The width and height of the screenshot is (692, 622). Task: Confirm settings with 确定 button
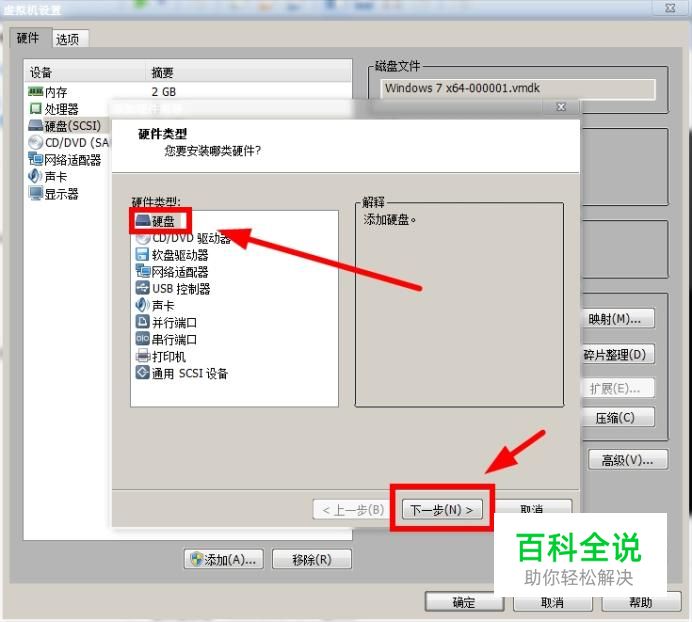tap(464, 602)
